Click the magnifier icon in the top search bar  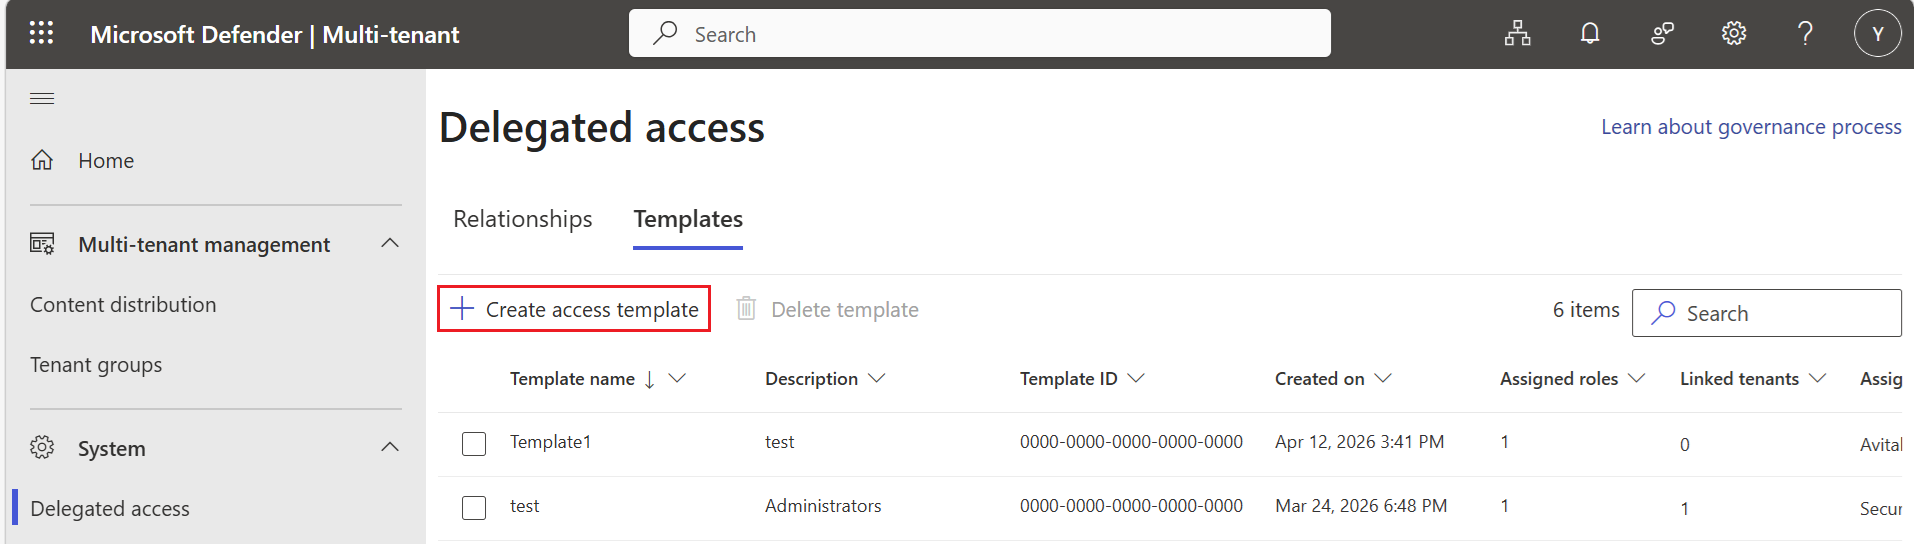click(665, 33)
